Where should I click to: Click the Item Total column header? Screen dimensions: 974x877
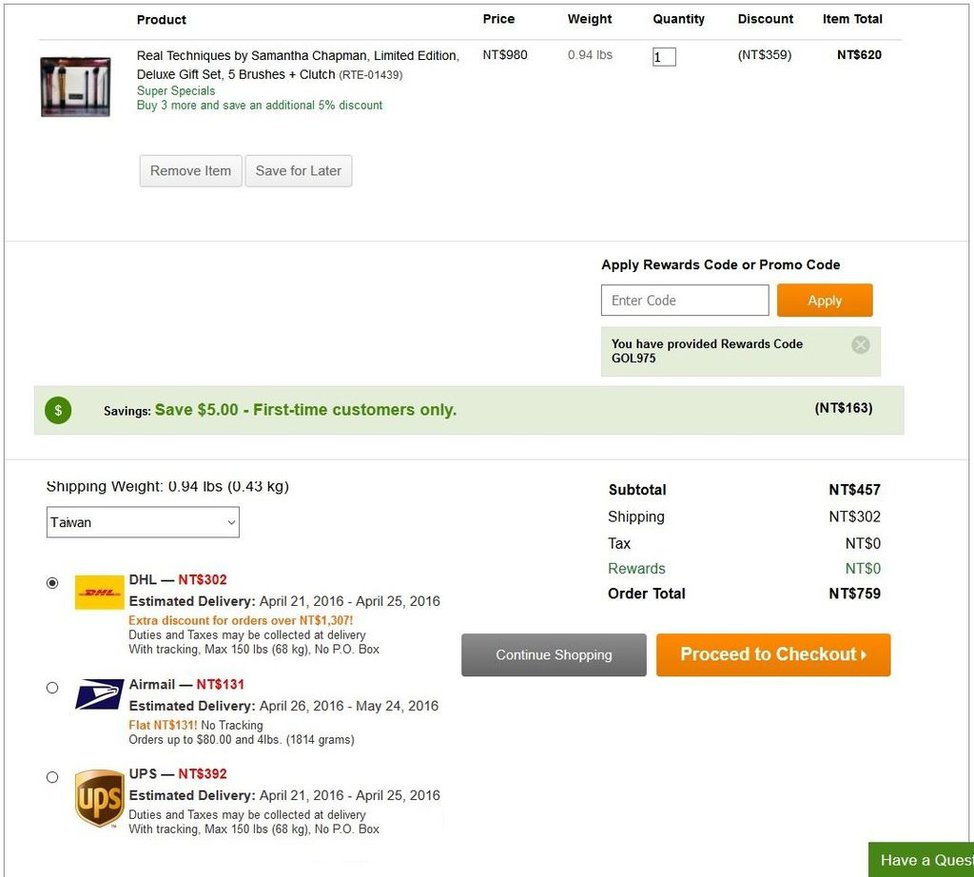852,19
